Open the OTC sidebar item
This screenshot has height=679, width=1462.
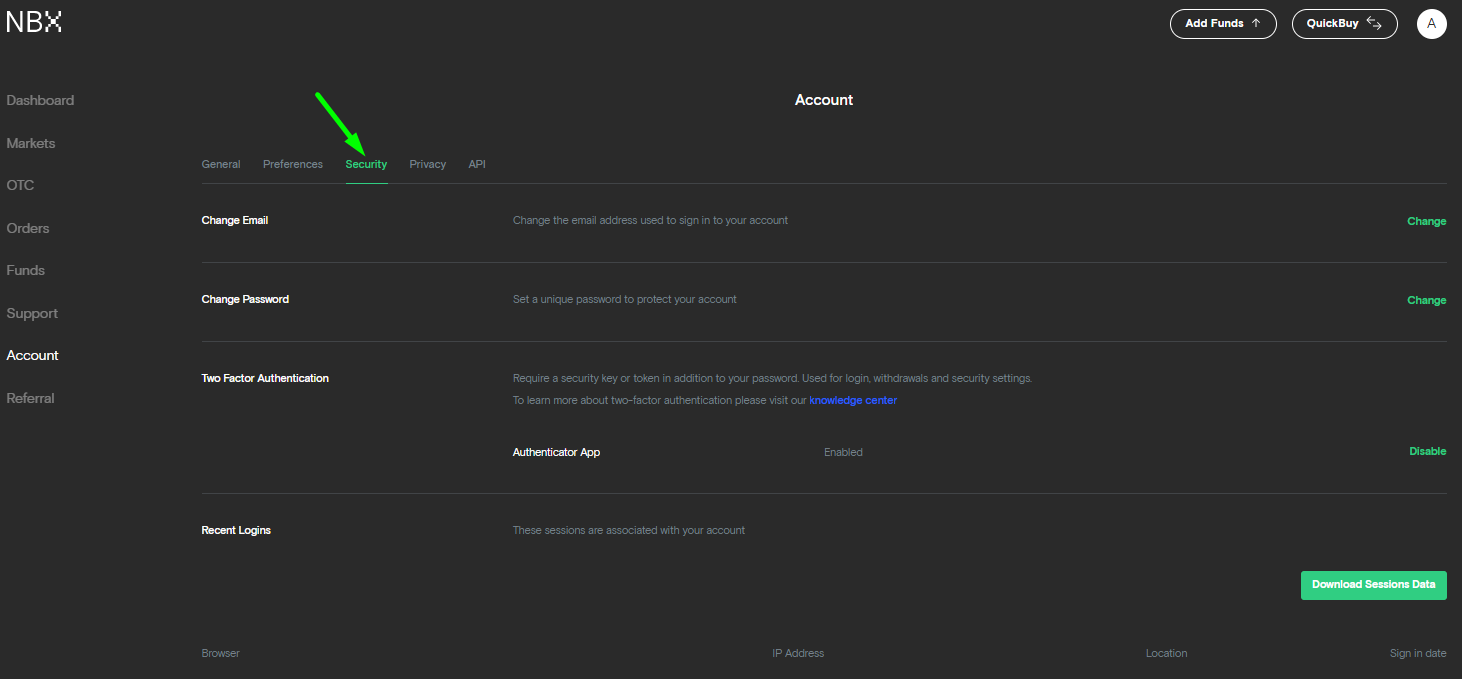click(20, 186)
